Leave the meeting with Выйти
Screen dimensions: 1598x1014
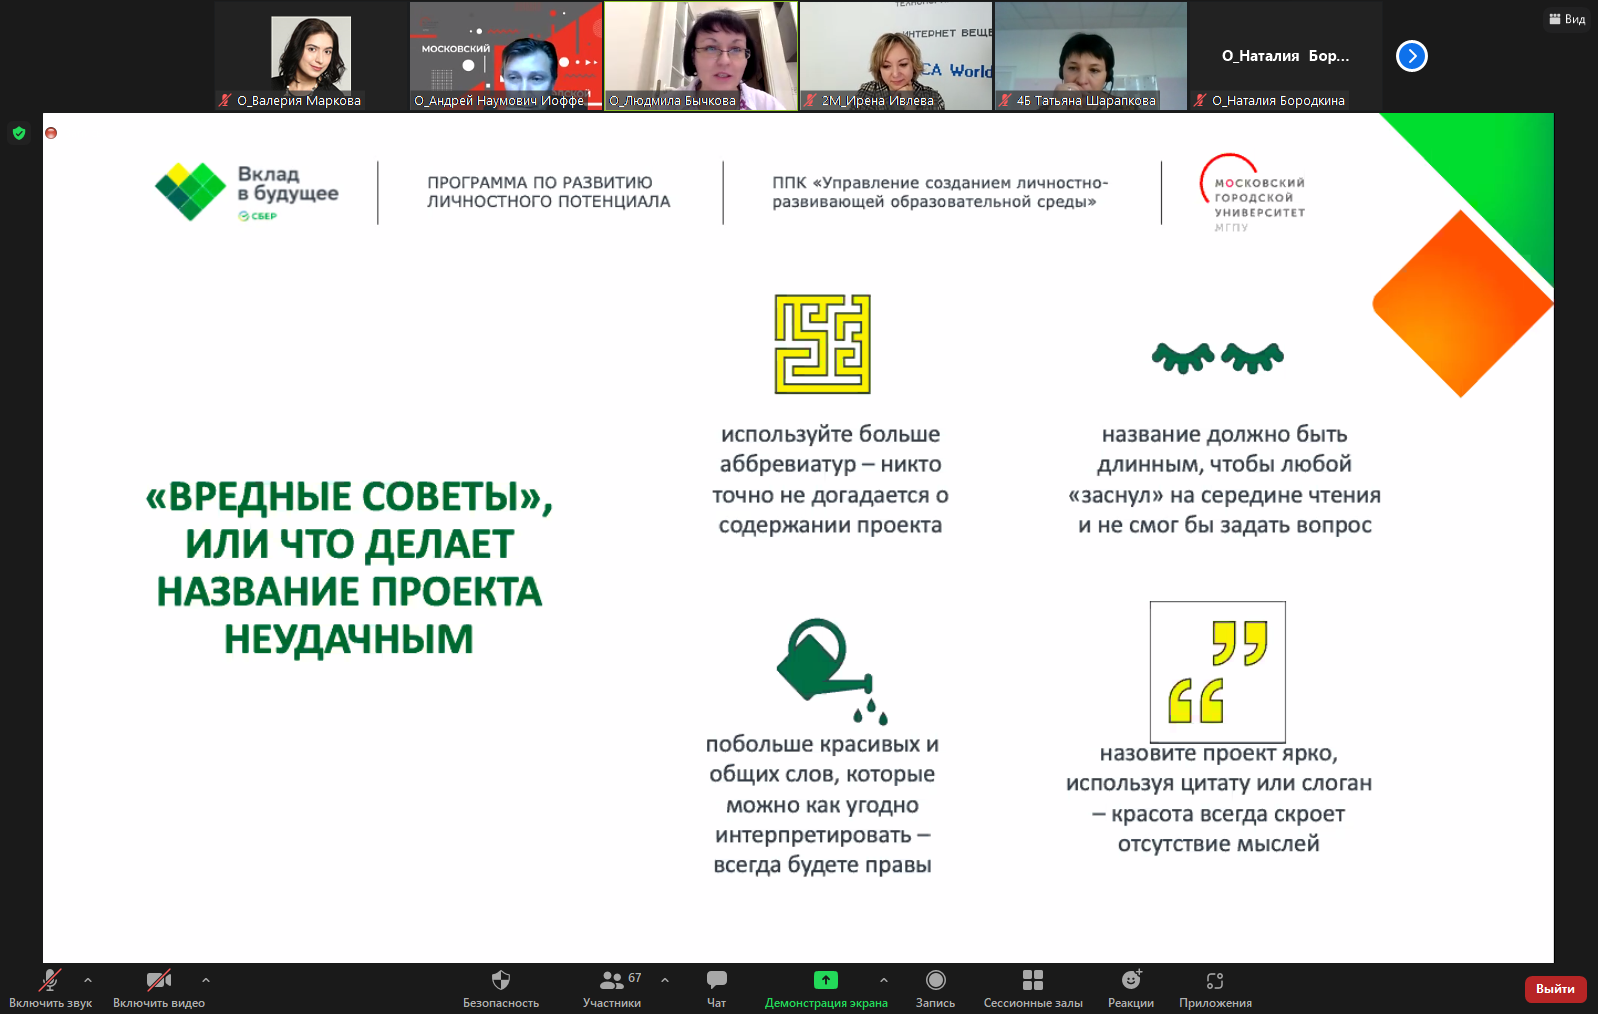pos(1555,989)
